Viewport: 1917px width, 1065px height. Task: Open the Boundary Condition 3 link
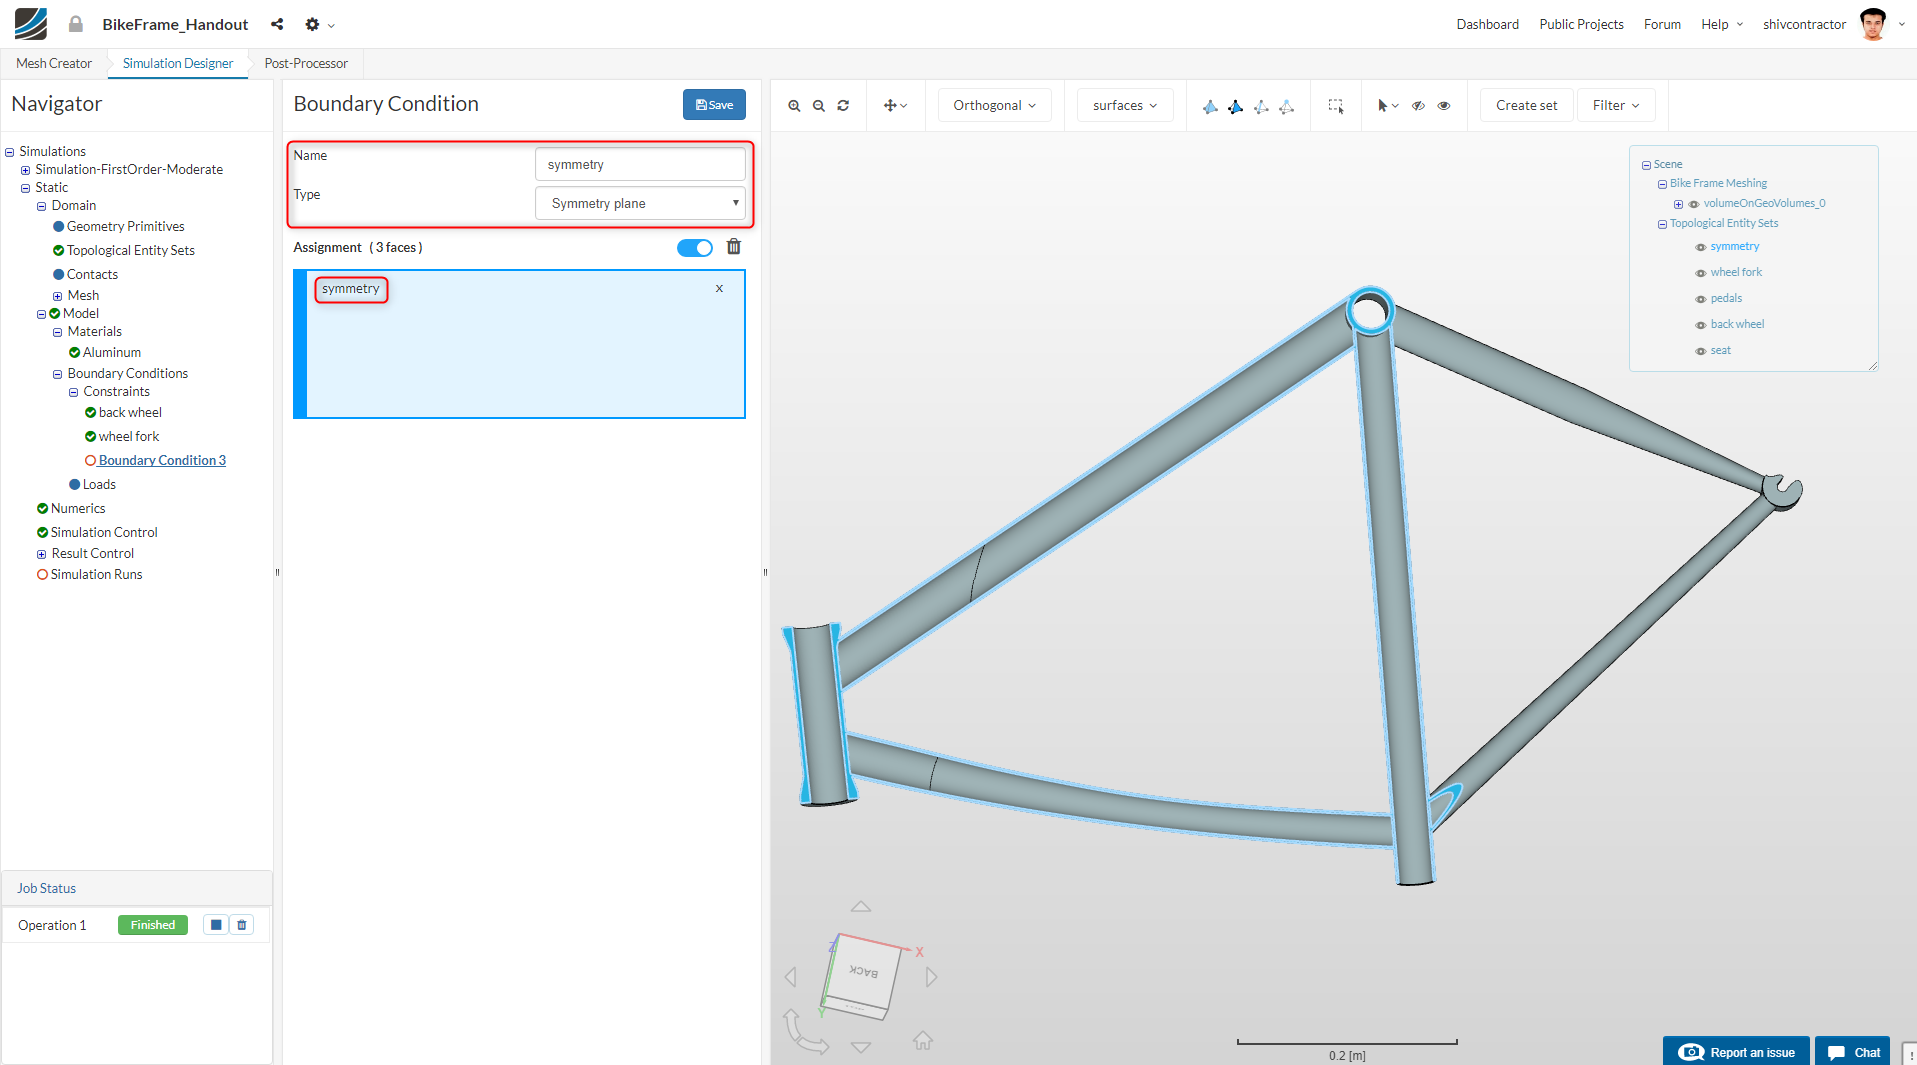(x=162, y=461)
